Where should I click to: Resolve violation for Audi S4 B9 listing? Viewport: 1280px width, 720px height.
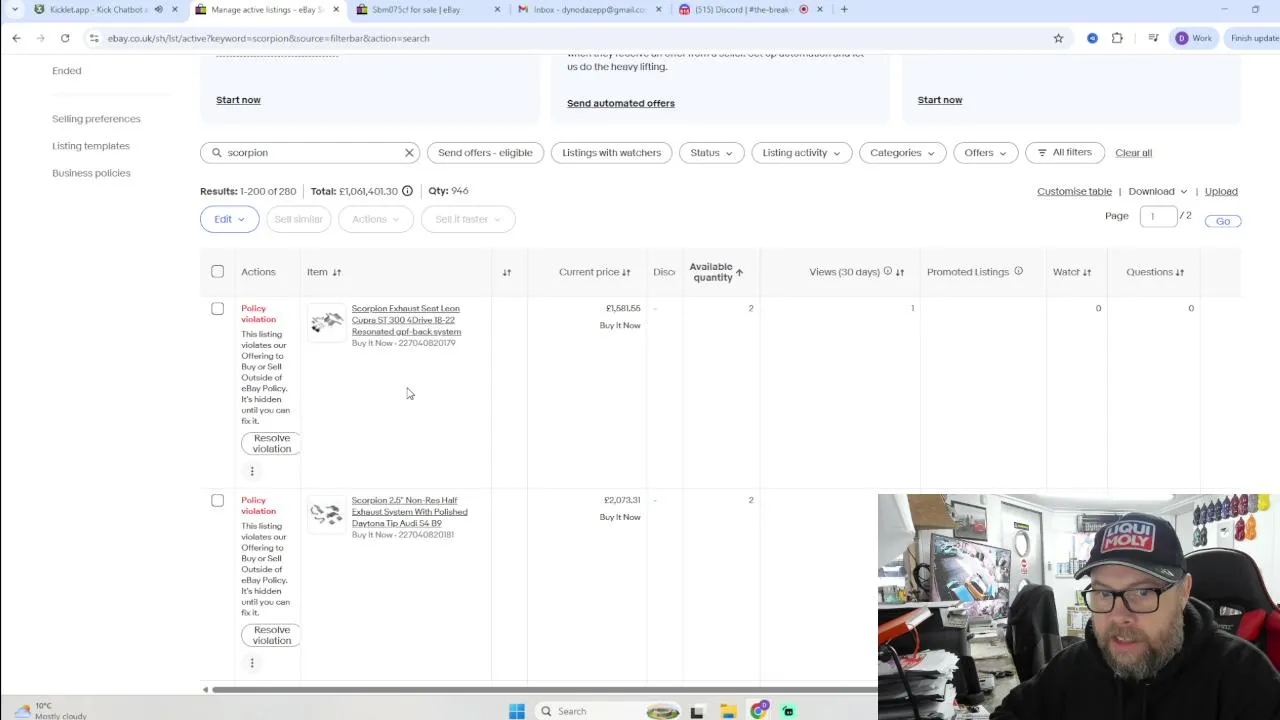coord(272,635)
